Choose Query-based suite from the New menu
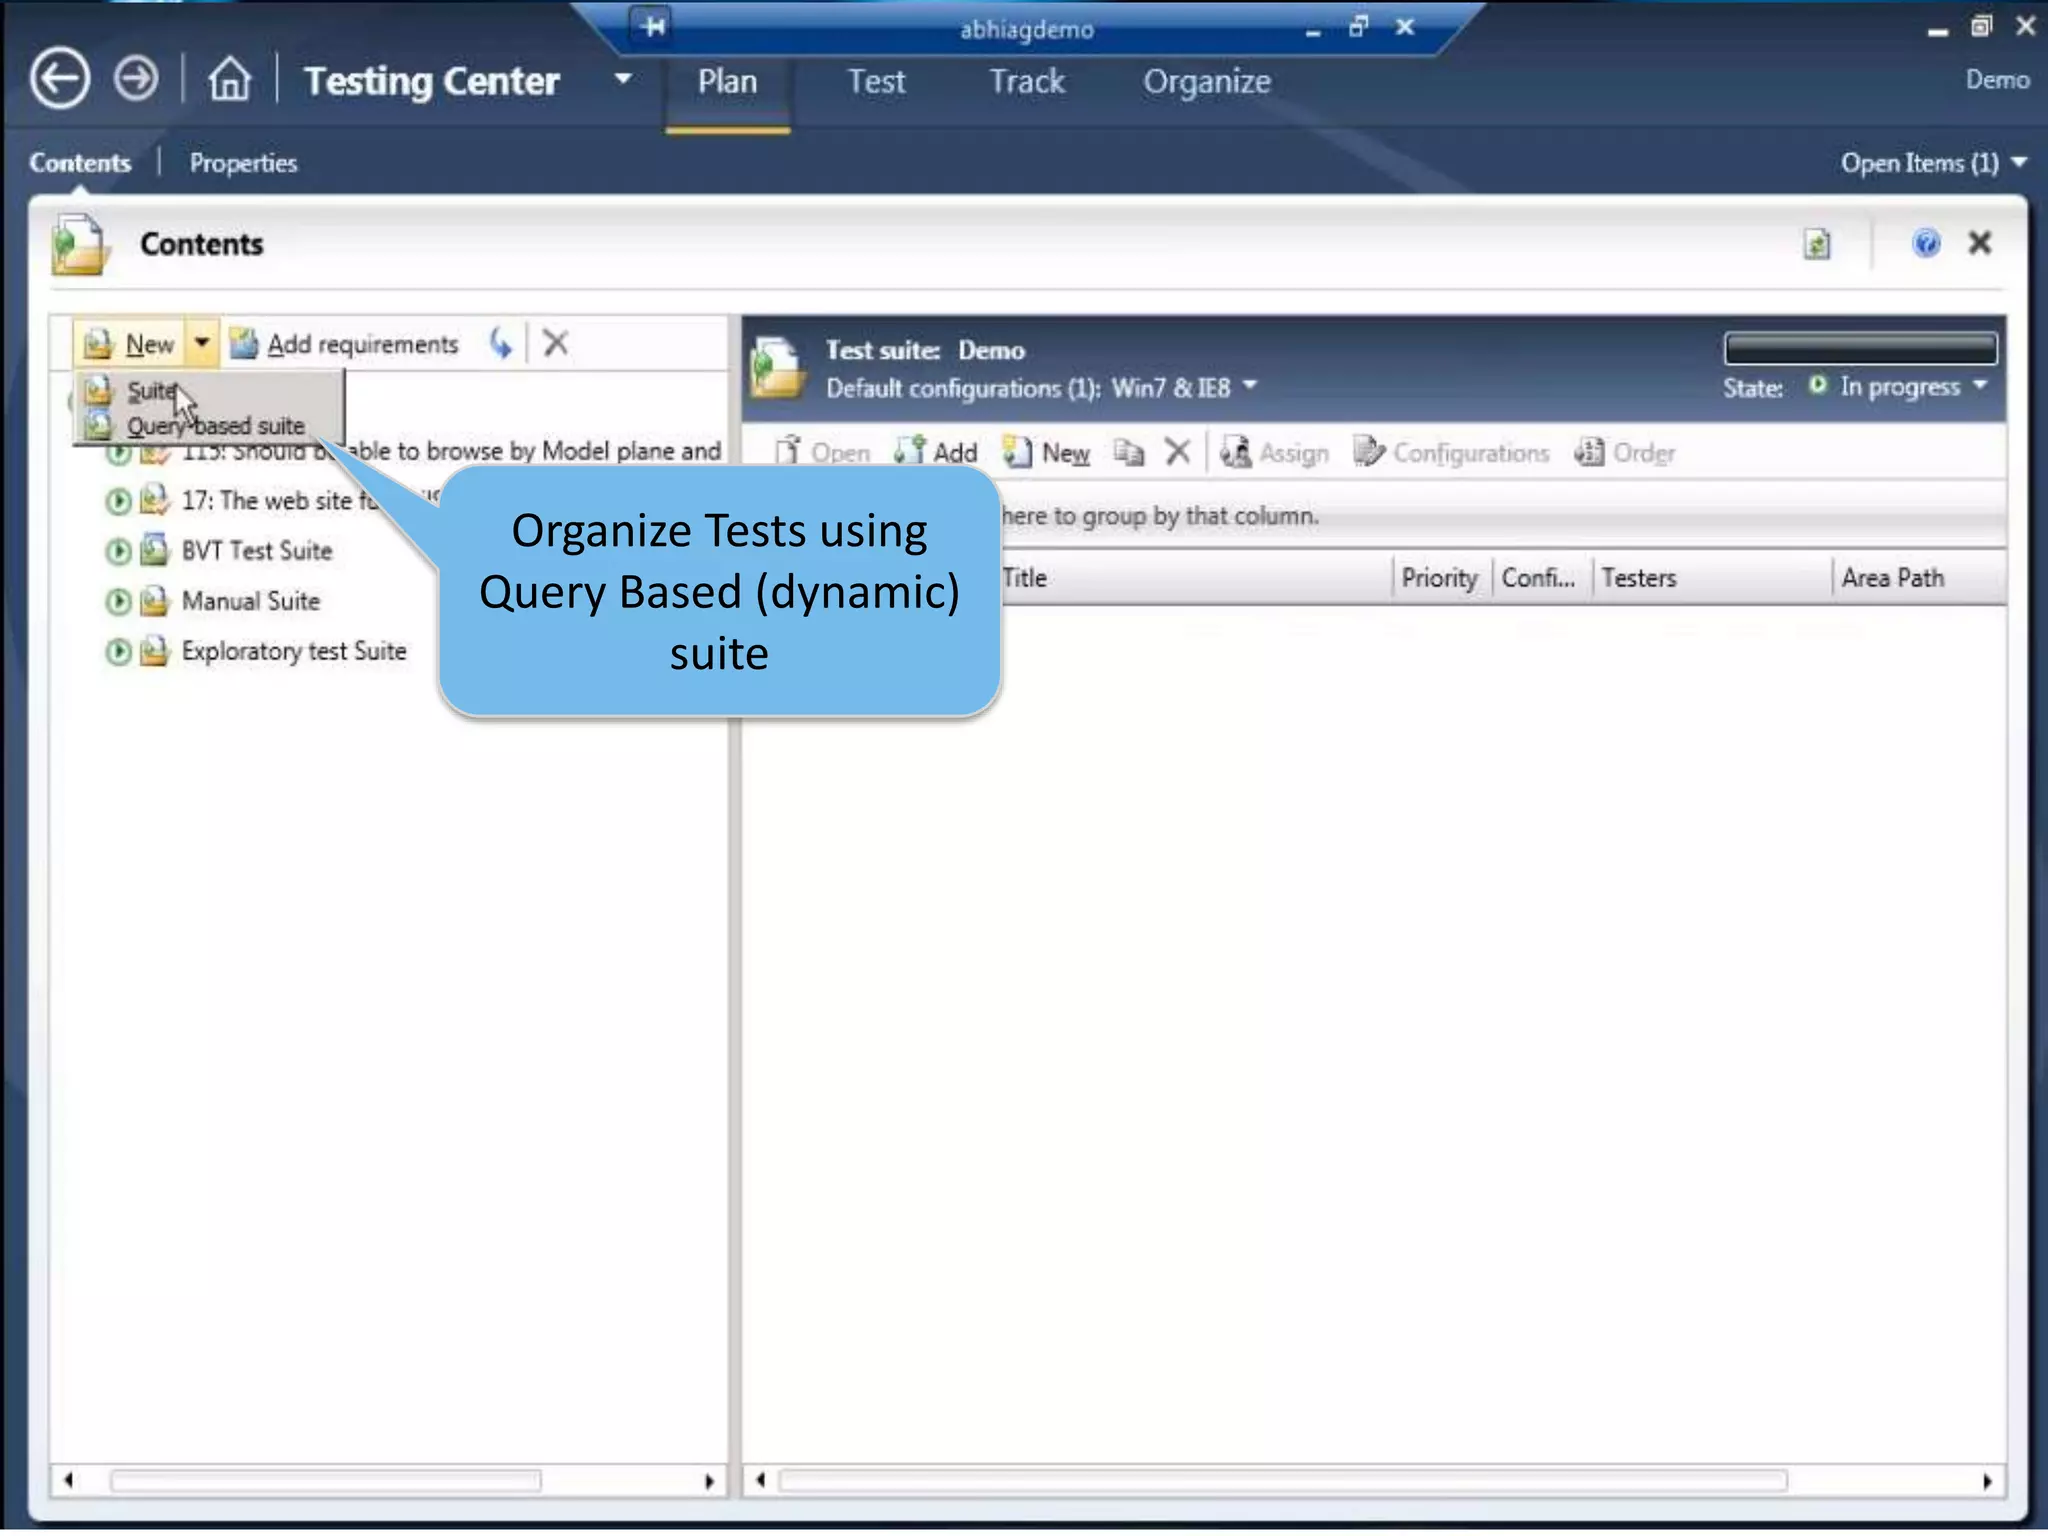 click(214, 426)
